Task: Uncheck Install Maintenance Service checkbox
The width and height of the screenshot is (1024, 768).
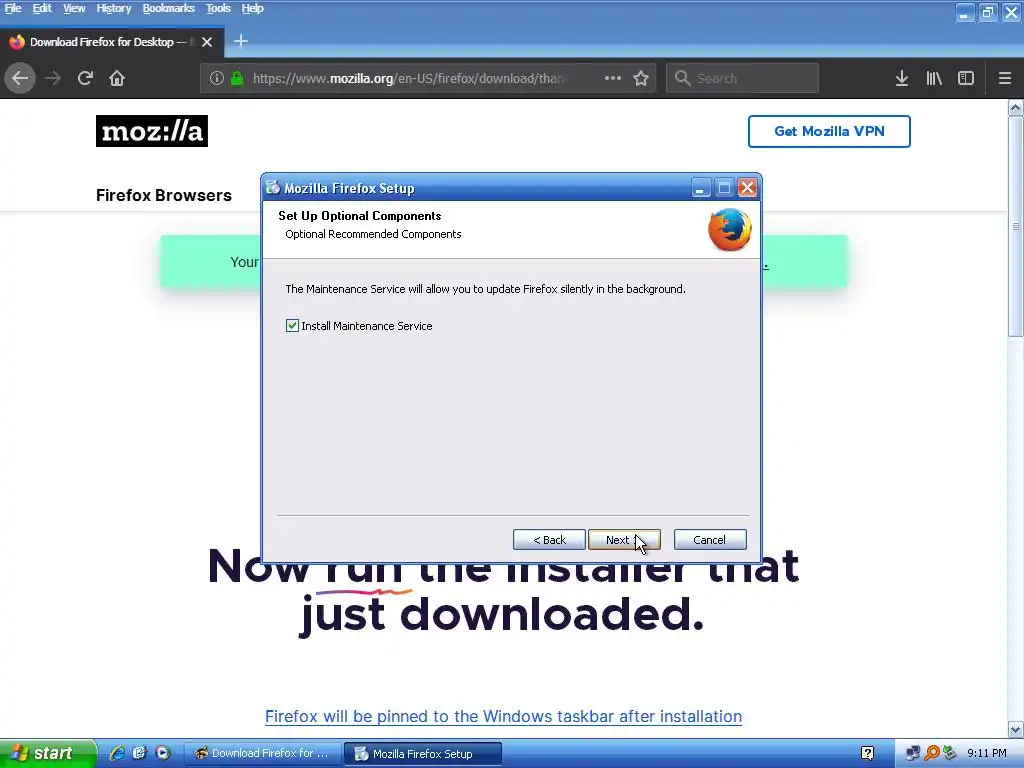Action: coord(292,325)
